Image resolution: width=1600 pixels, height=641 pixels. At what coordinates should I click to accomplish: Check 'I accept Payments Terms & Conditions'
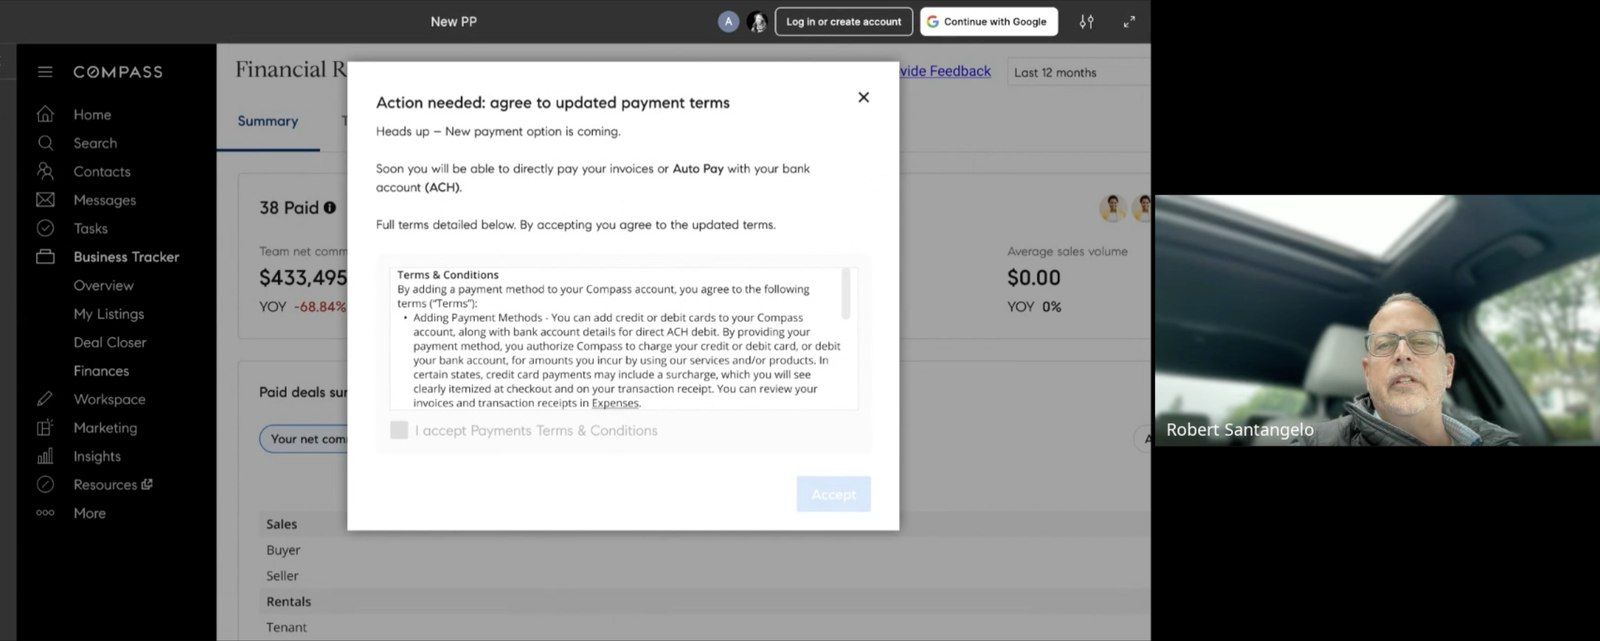click(x=399, y=430)
